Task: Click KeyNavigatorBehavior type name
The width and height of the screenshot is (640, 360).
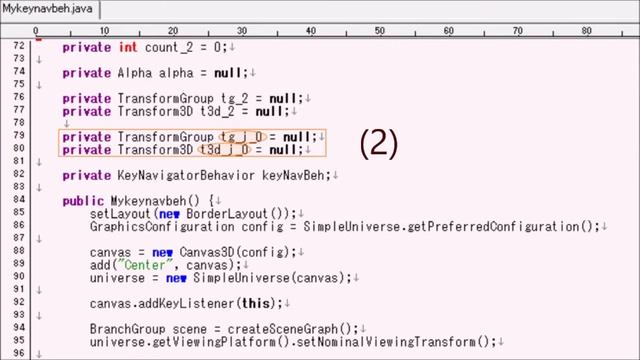Action: tap(186, 176)
